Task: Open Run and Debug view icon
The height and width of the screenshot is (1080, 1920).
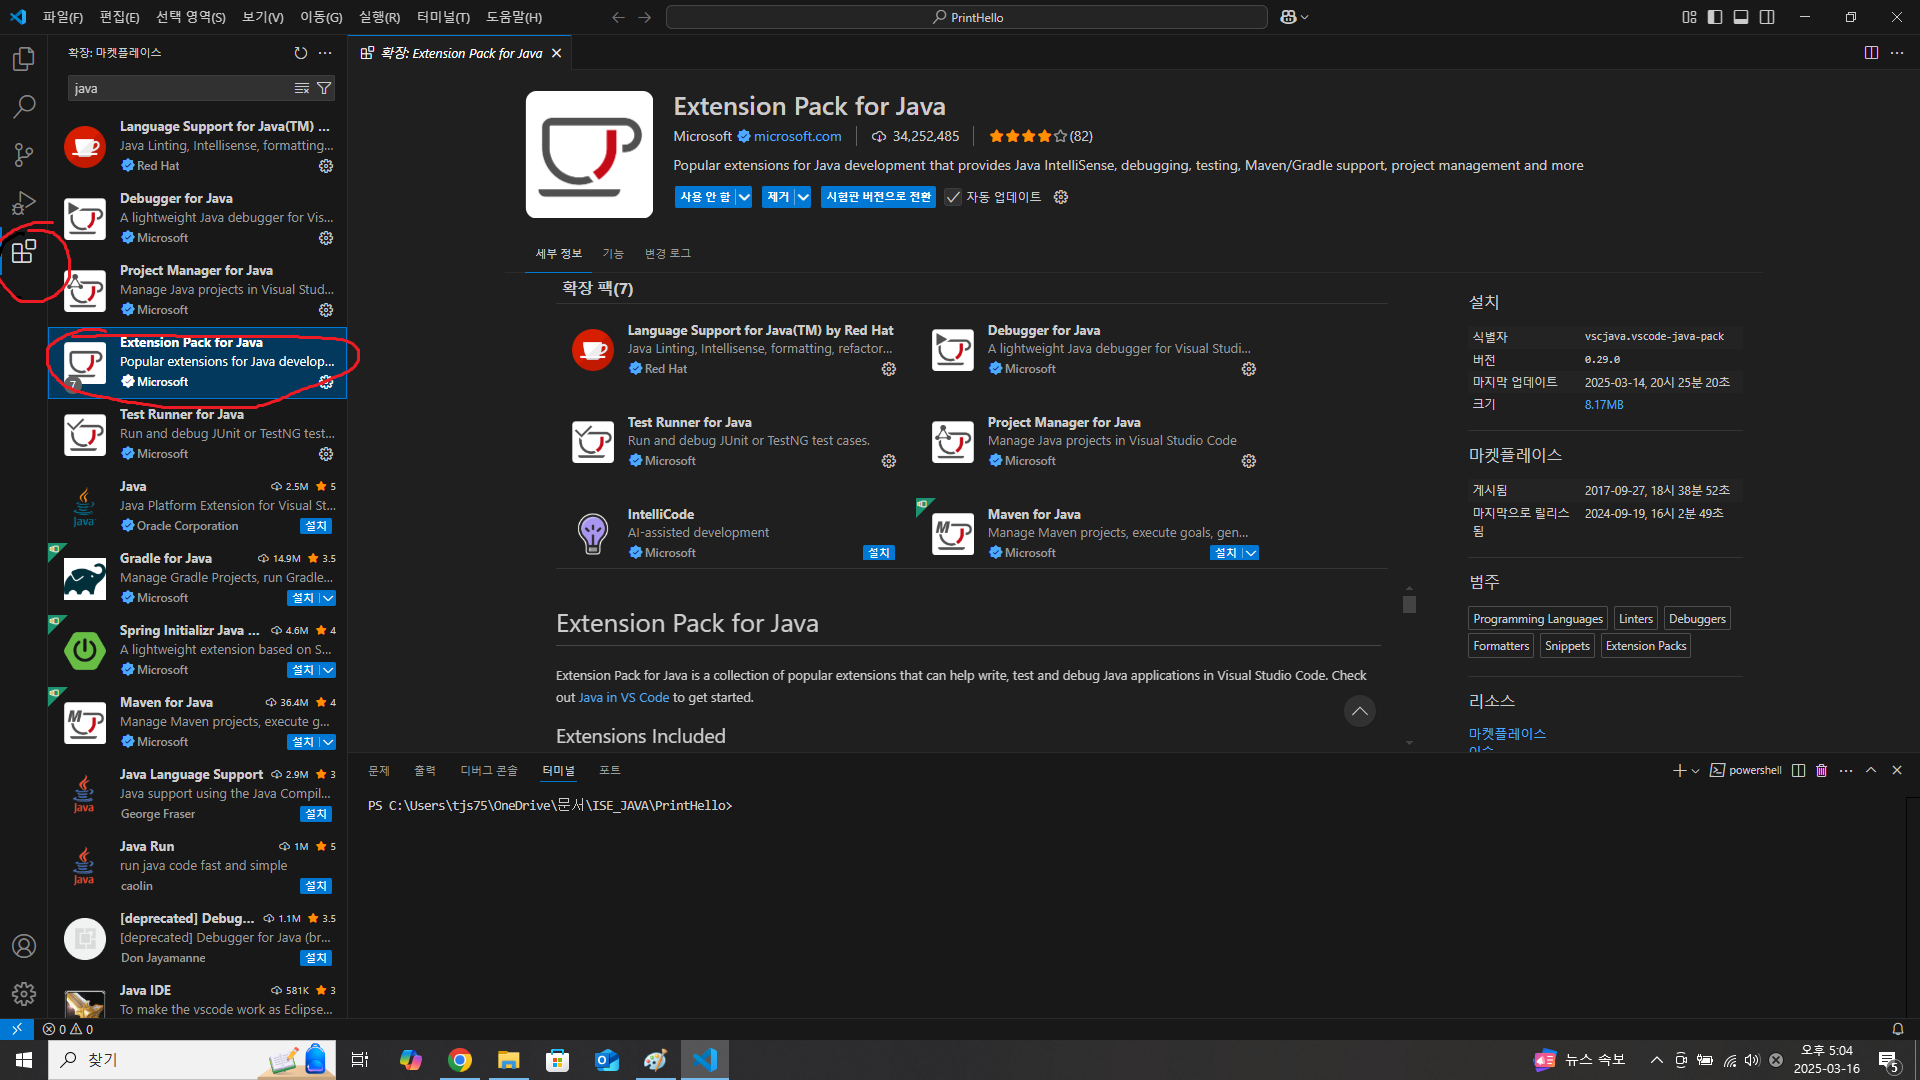Action: pyautogui.click(x=24, y=203)
